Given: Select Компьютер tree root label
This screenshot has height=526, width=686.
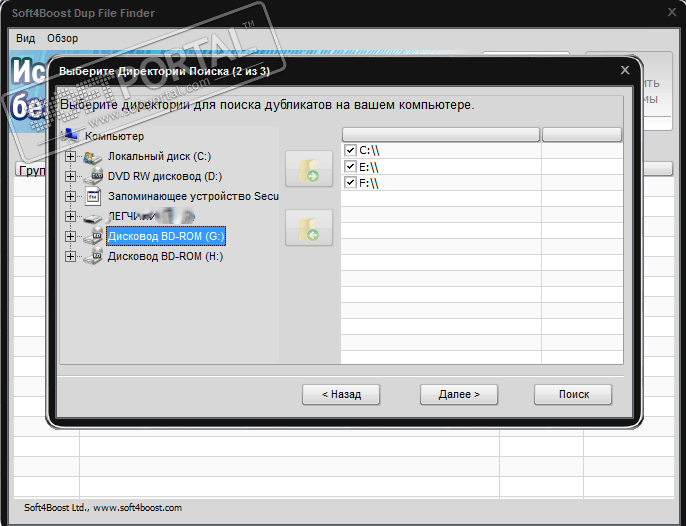Looking at the screenshot, I should pyautogui.click(x=114, y=136).
